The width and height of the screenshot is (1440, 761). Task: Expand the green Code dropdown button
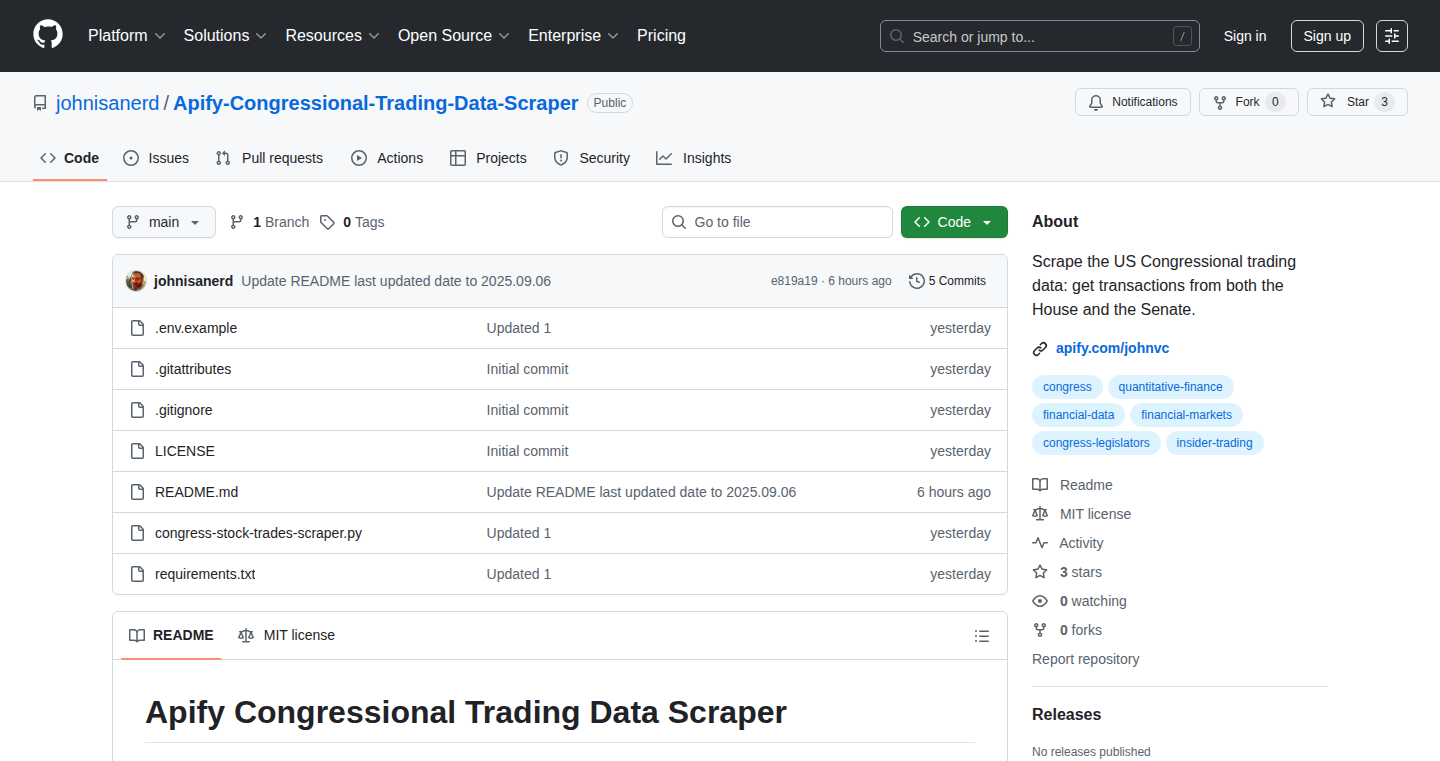point(954,222)
